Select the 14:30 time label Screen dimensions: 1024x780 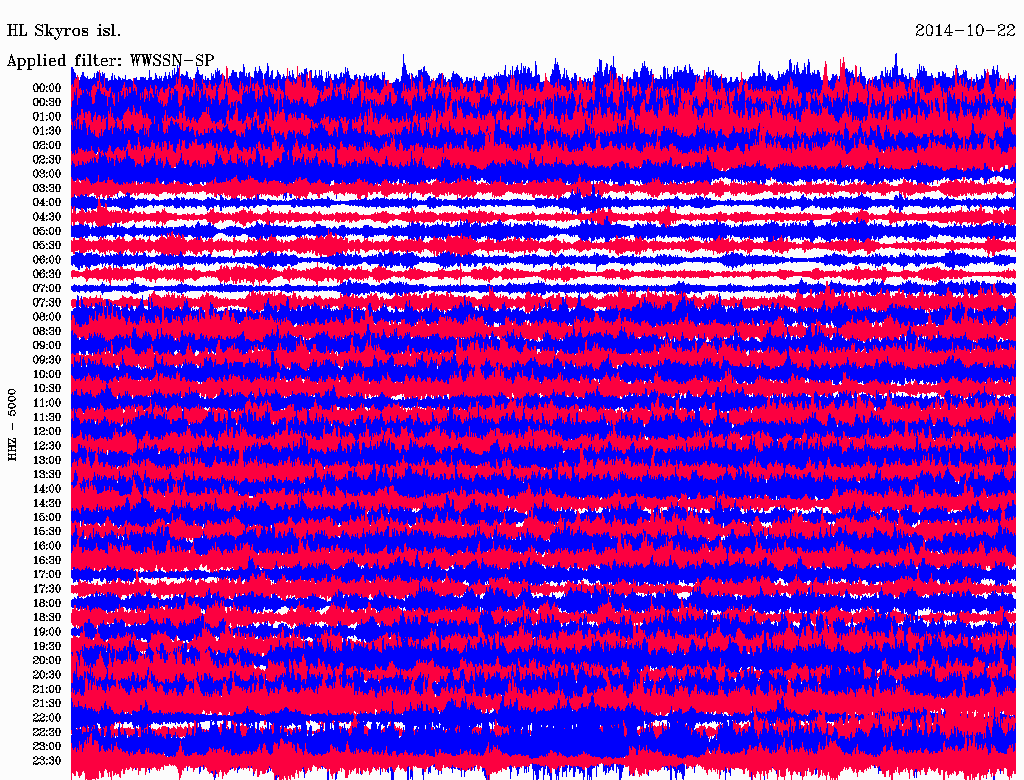coord(46,503)
